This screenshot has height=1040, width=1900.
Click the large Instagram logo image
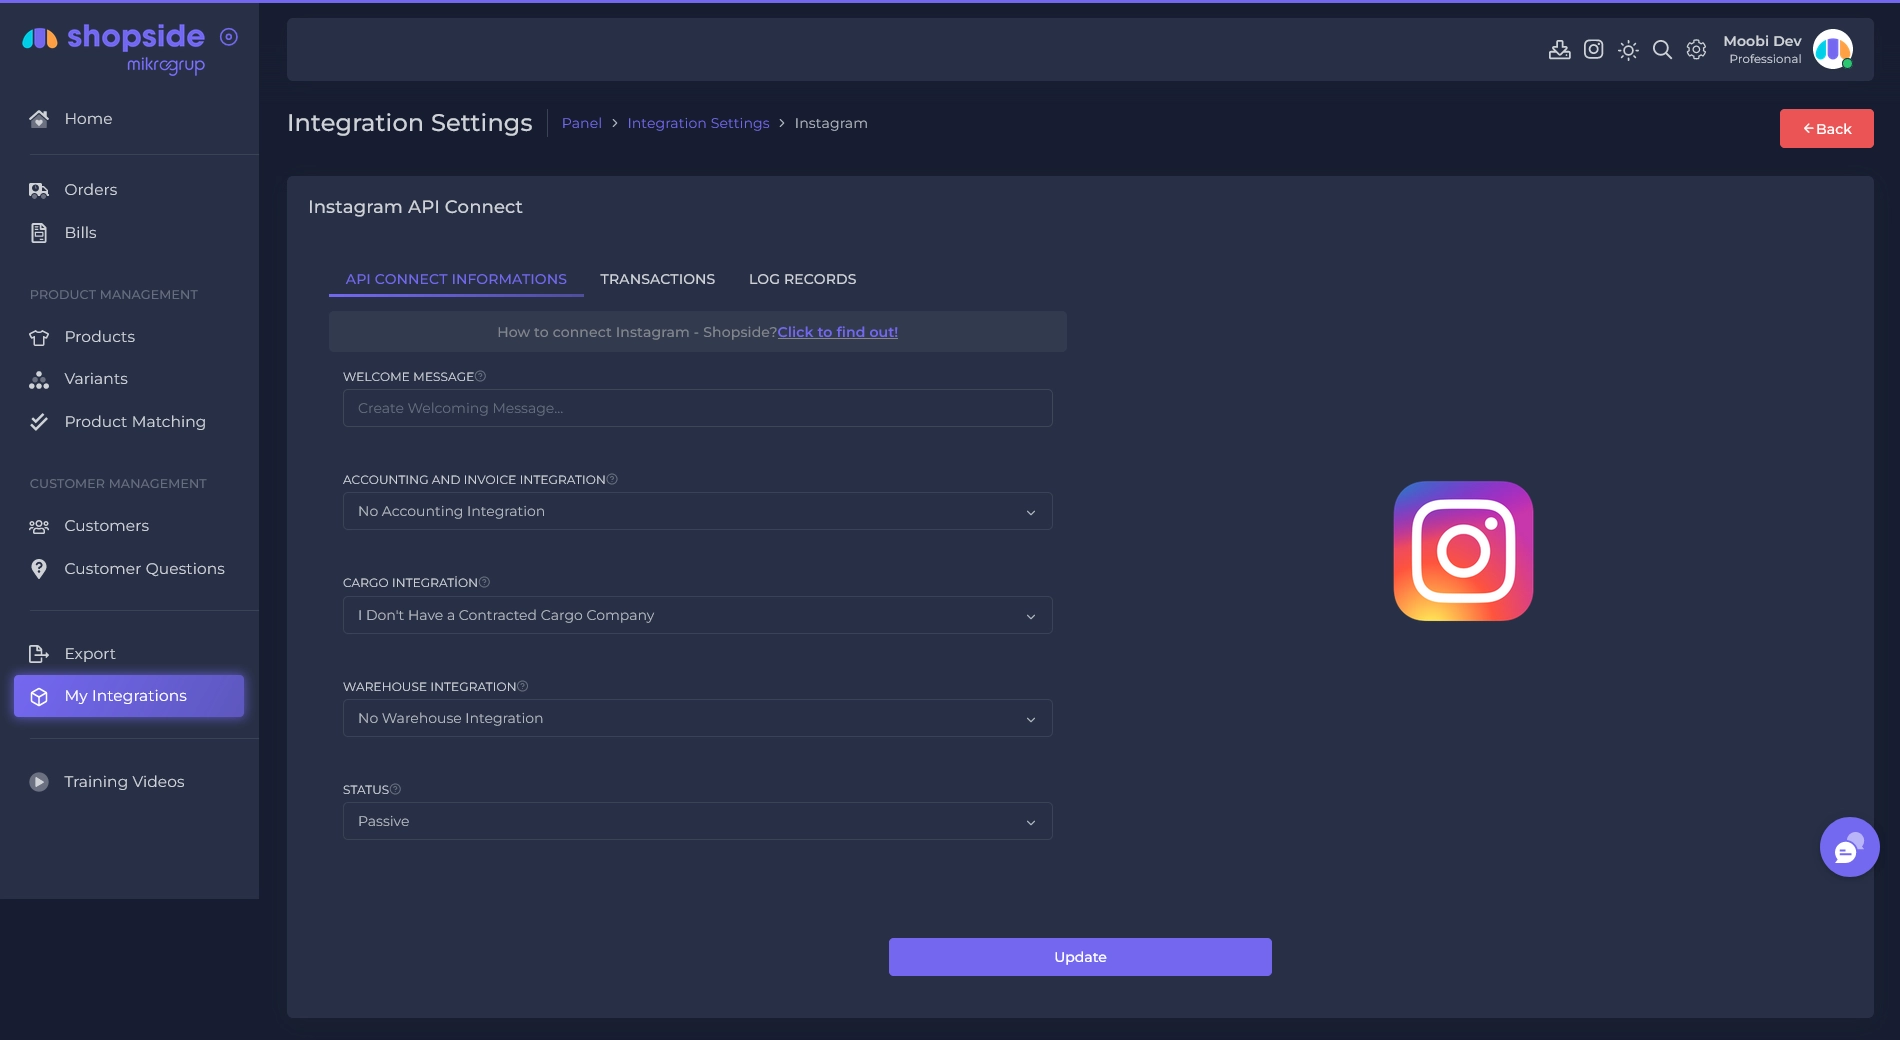[1464, 551]
